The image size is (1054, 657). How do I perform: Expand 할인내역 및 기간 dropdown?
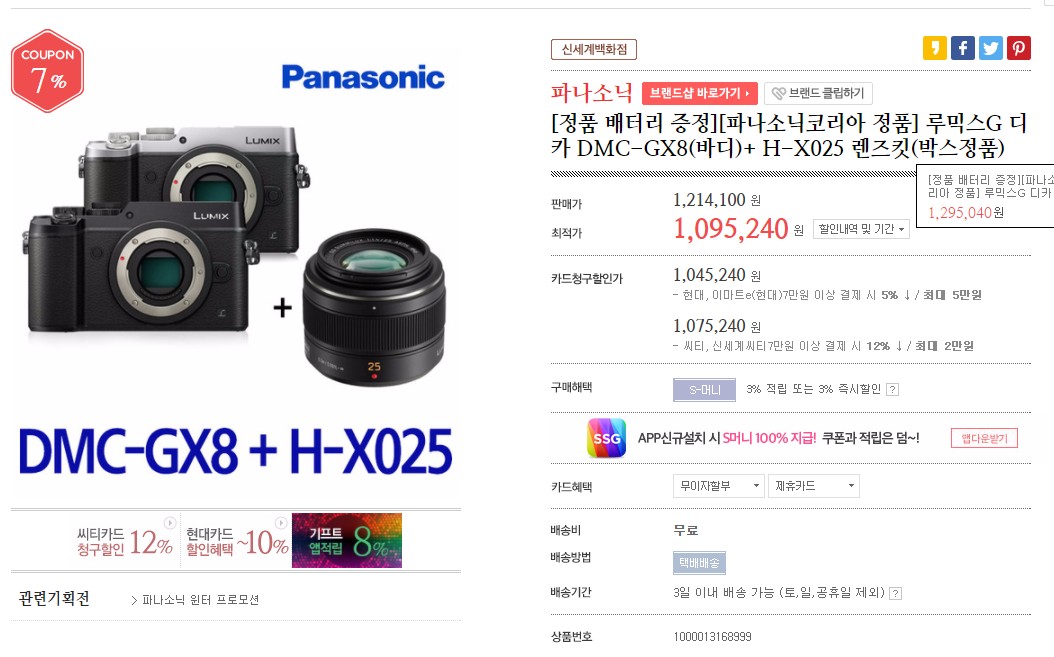tap(861, 229)
